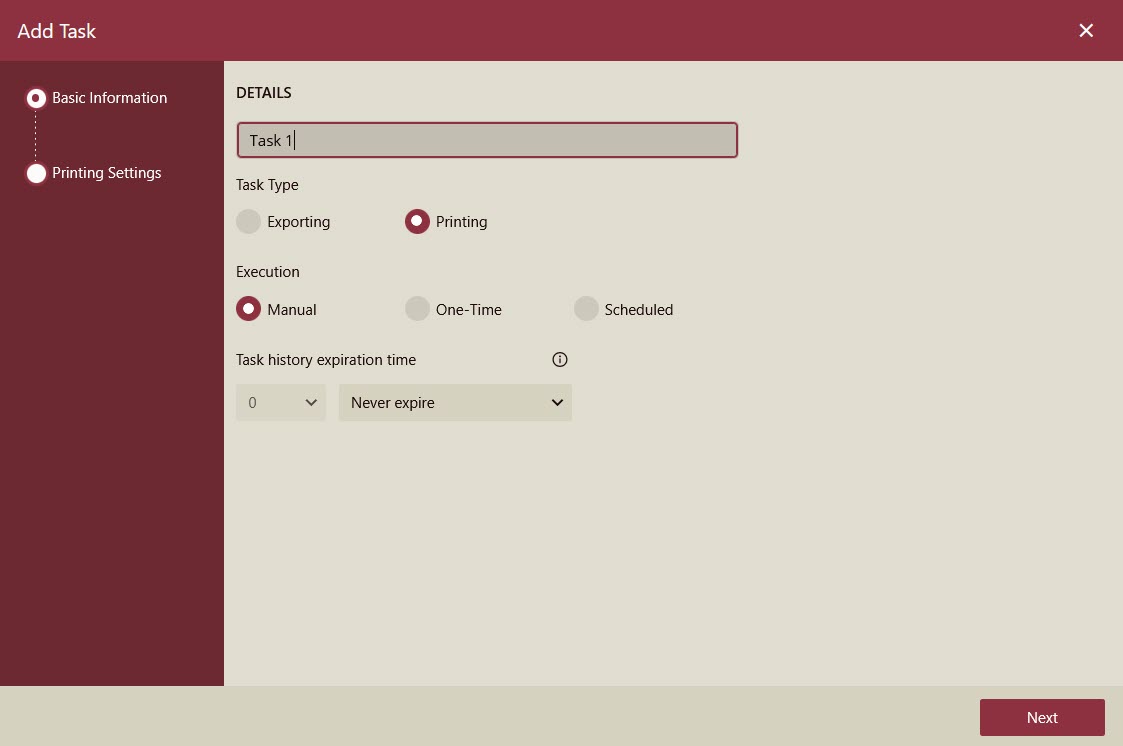The width and height of the screenshot is (1123, 746).
Task: Select the Printing task type
Action: pos(417,221)
